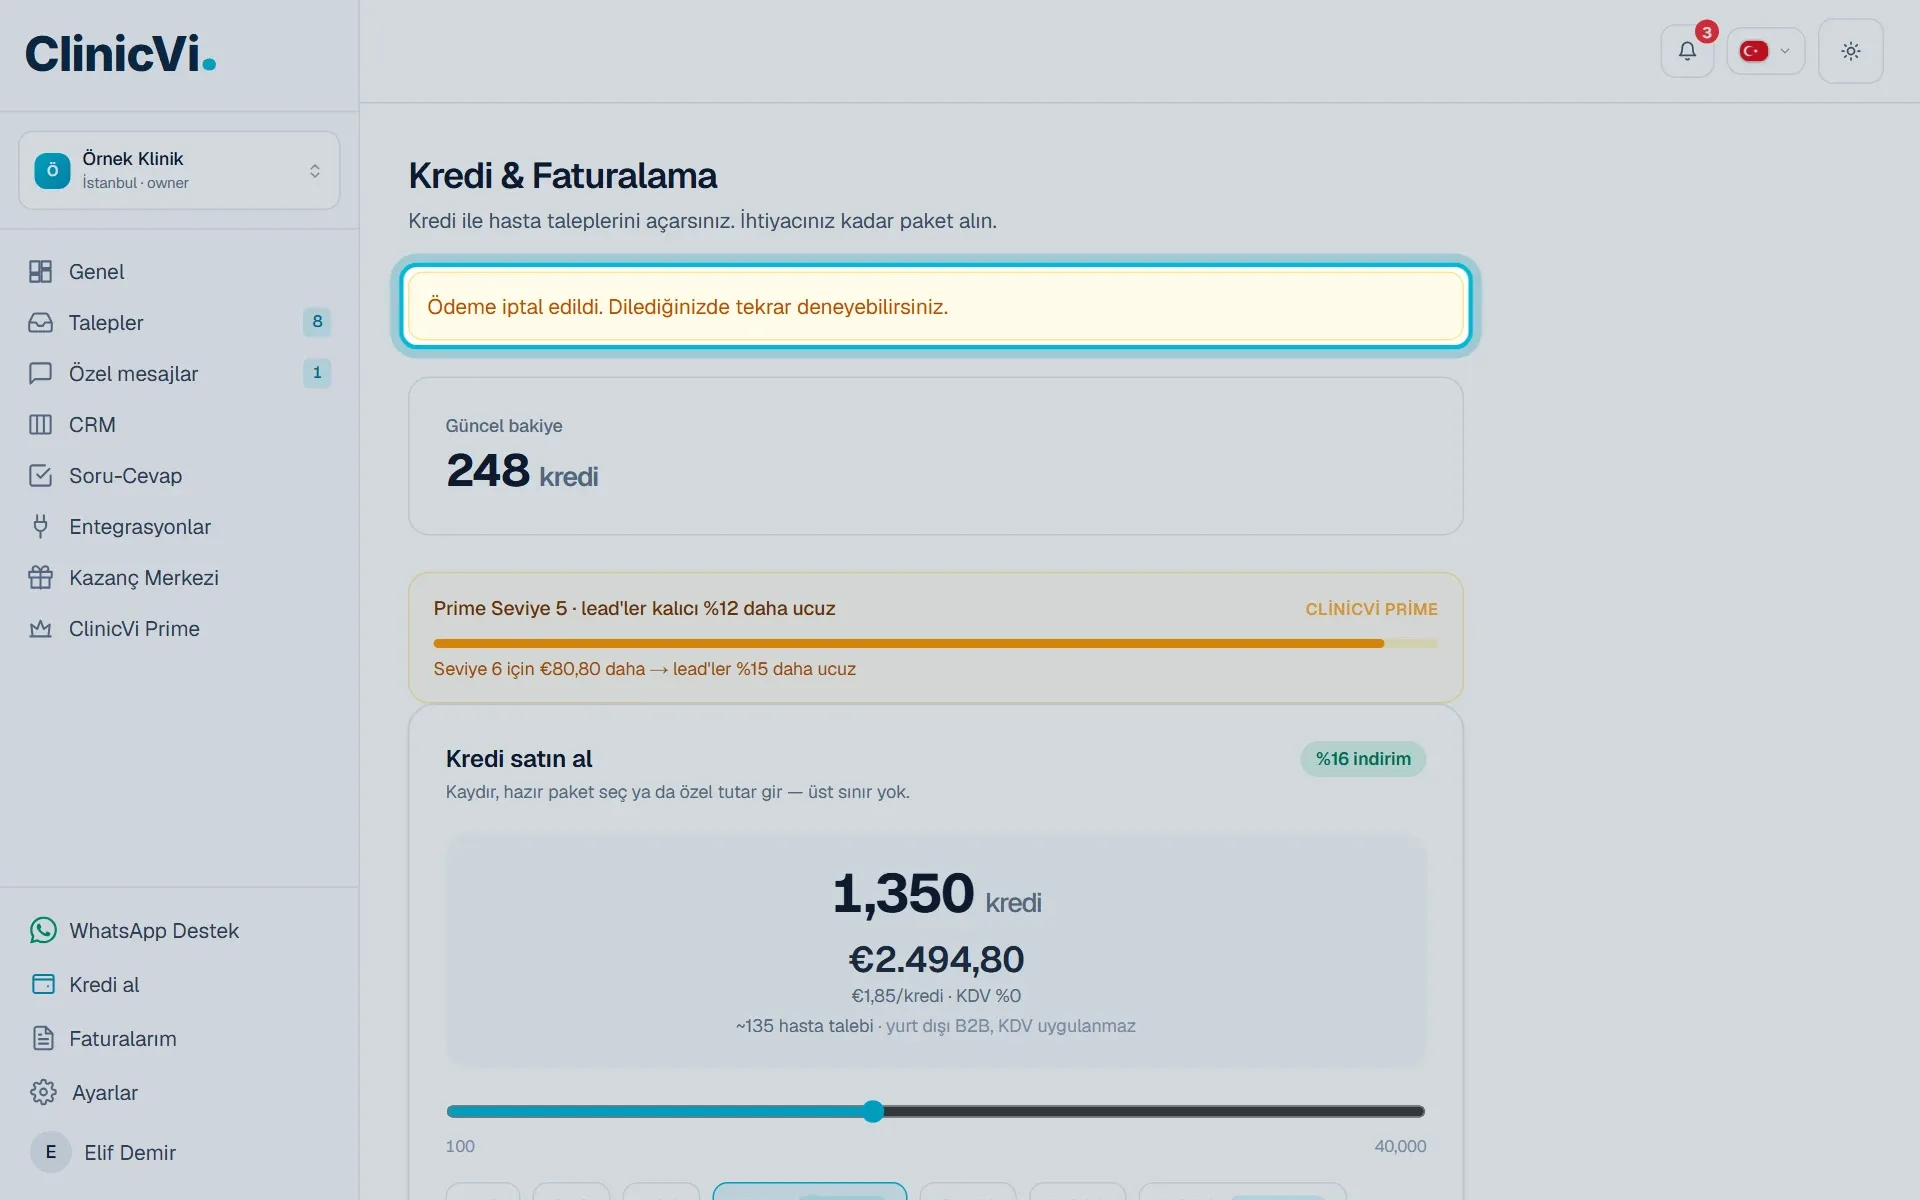This screenshot has height=1200, width=1920.
Task: Click the Genel dashboard icon
Action: 40,272
